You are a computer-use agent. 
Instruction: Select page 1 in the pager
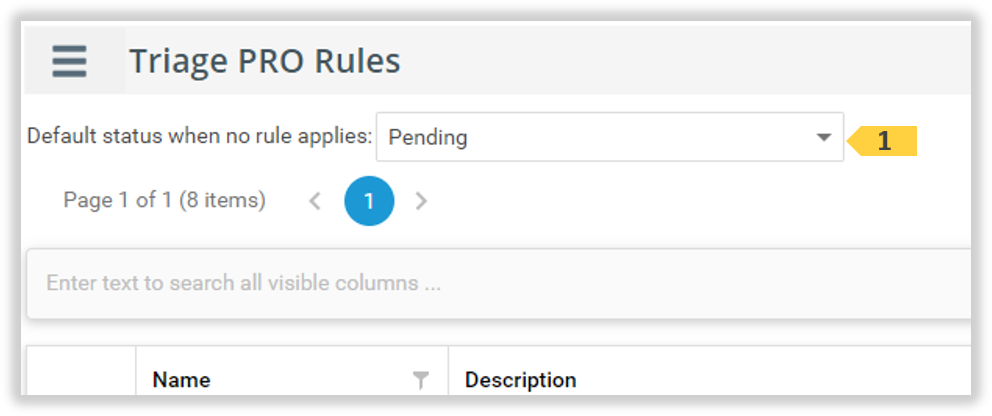point(368,201)
